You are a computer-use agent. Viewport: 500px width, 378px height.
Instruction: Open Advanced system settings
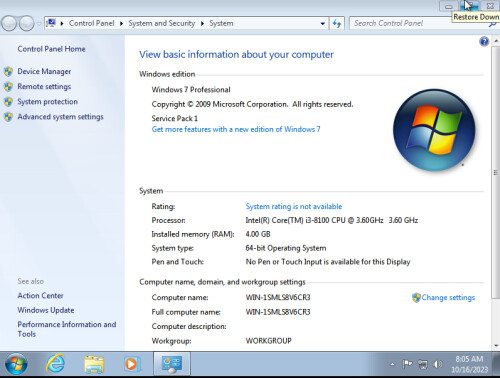(x=60, y=117)
